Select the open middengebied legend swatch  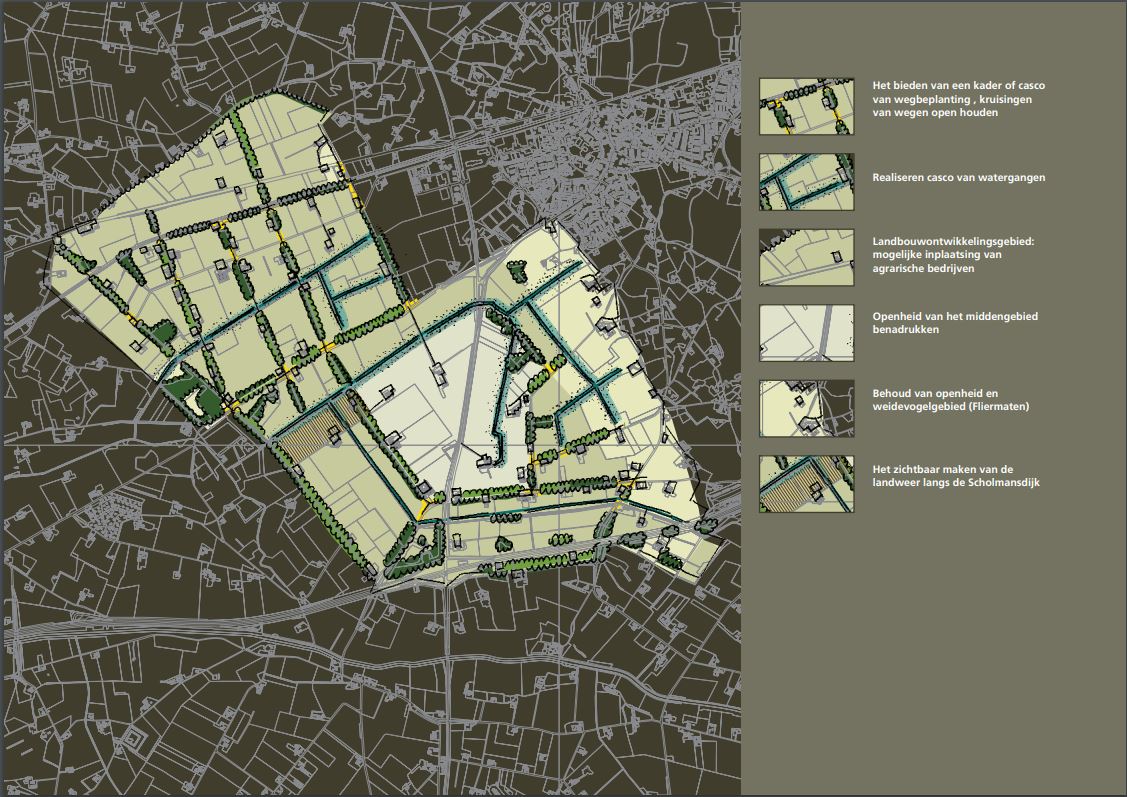[x=806, y=333]
